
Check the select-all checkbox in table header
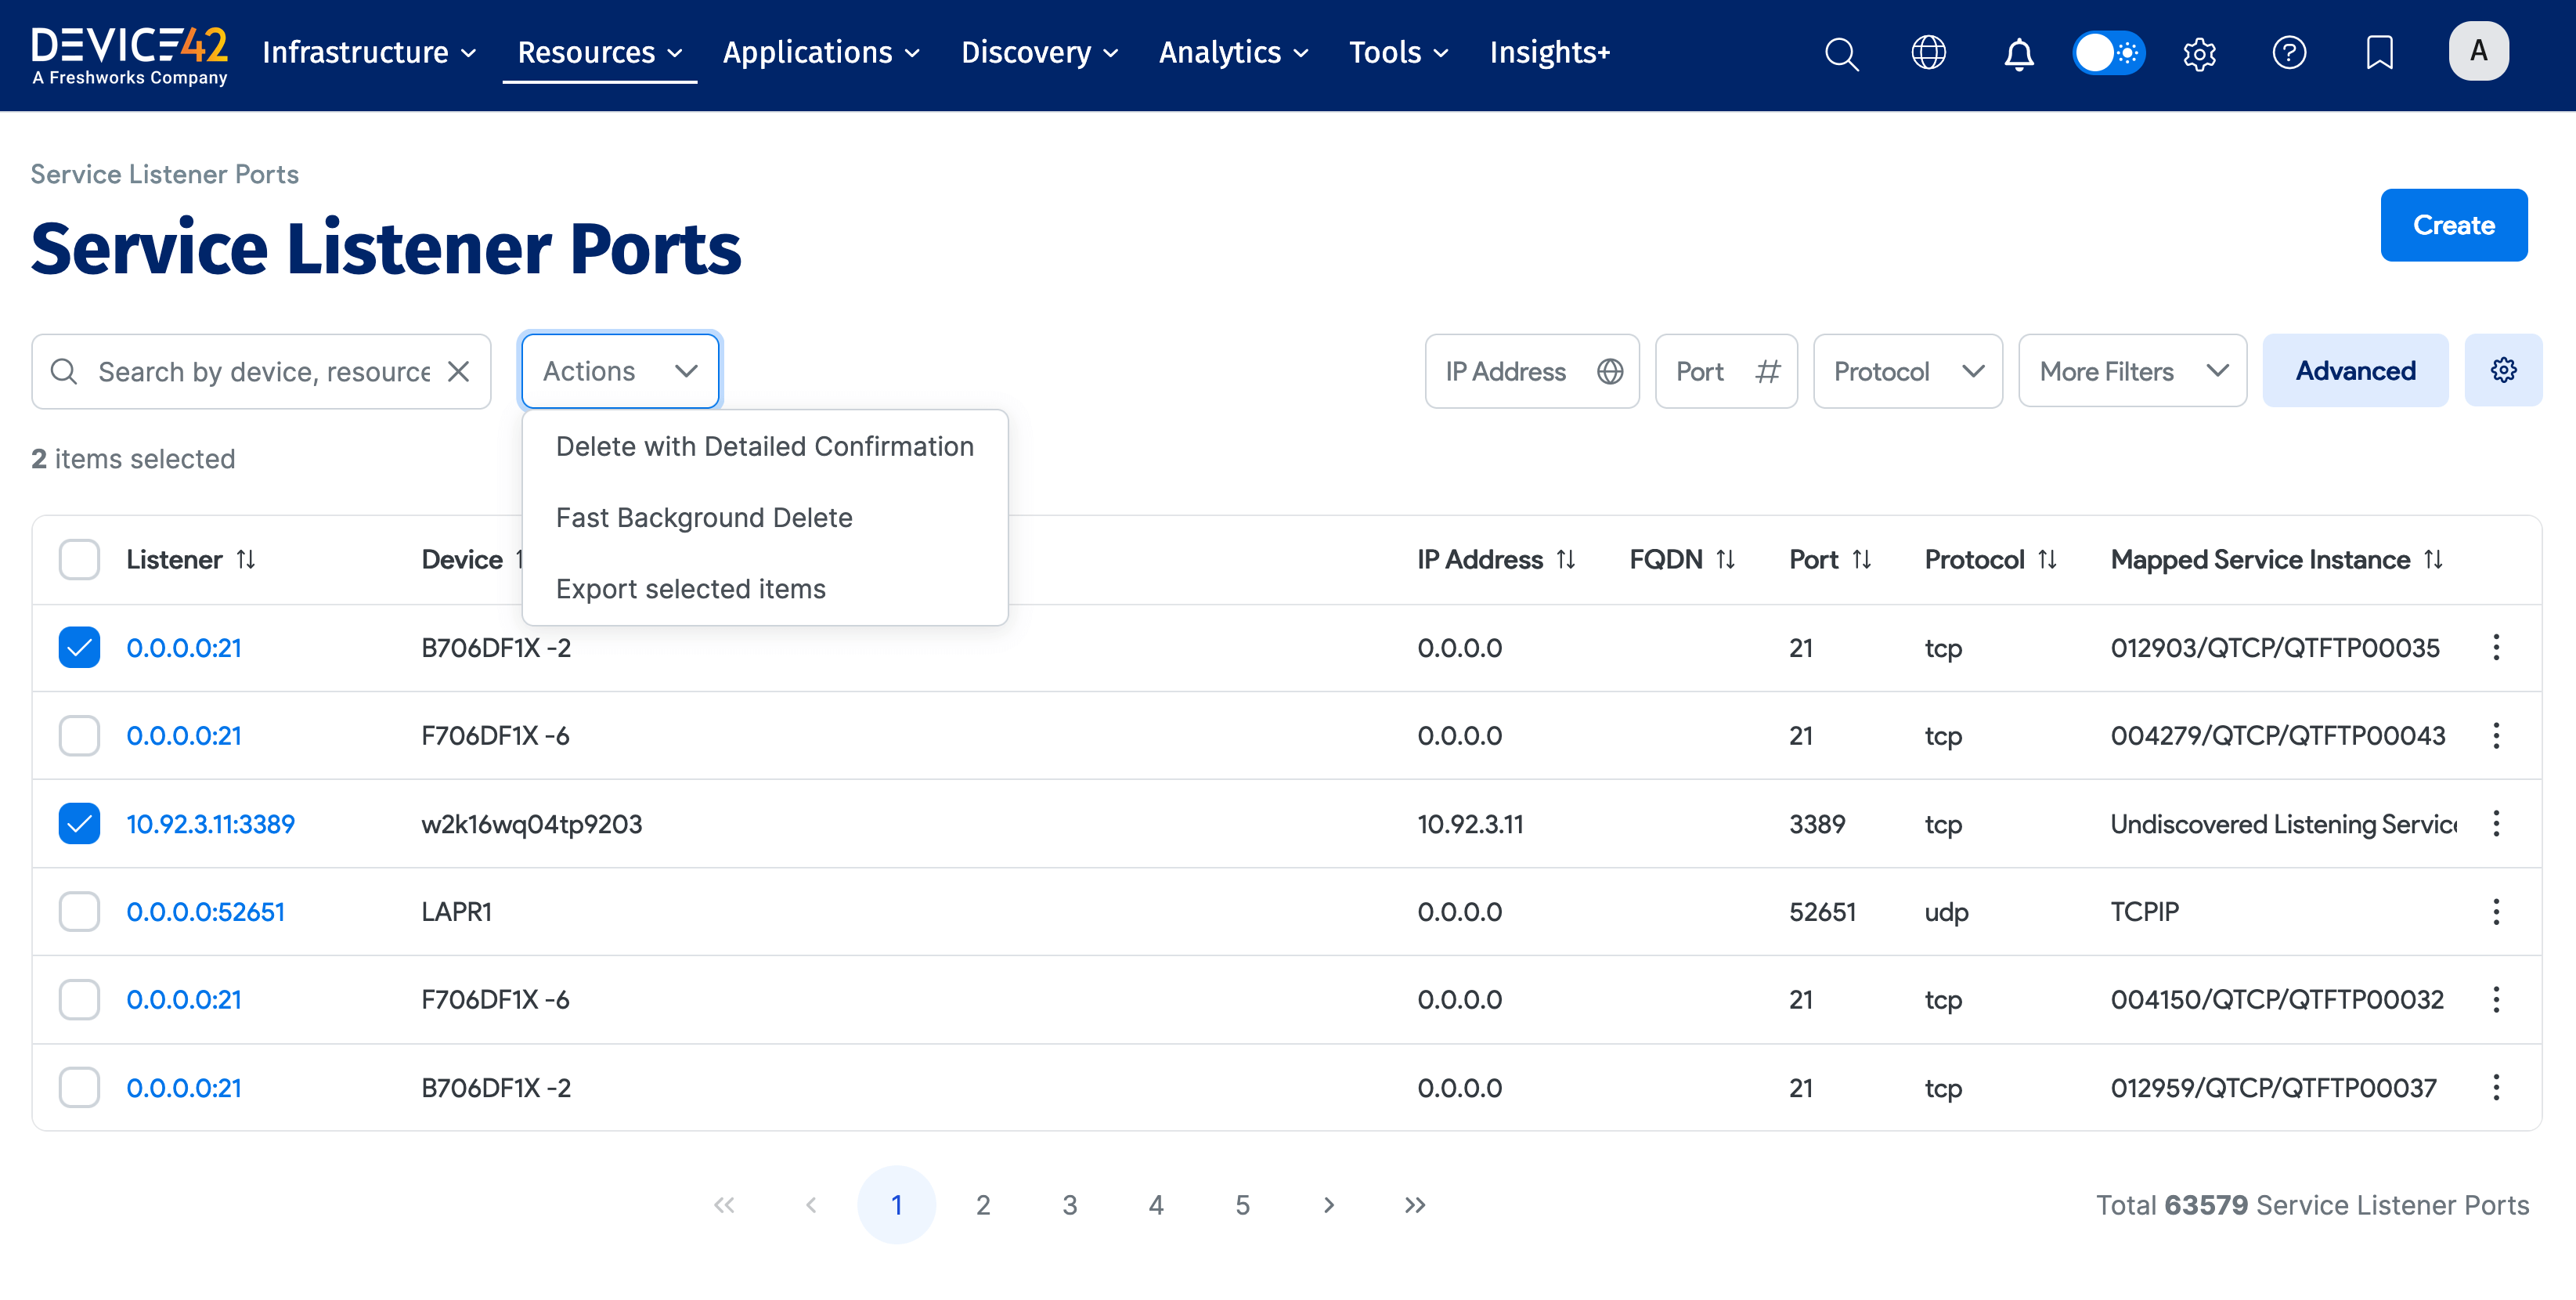(79, 559)
